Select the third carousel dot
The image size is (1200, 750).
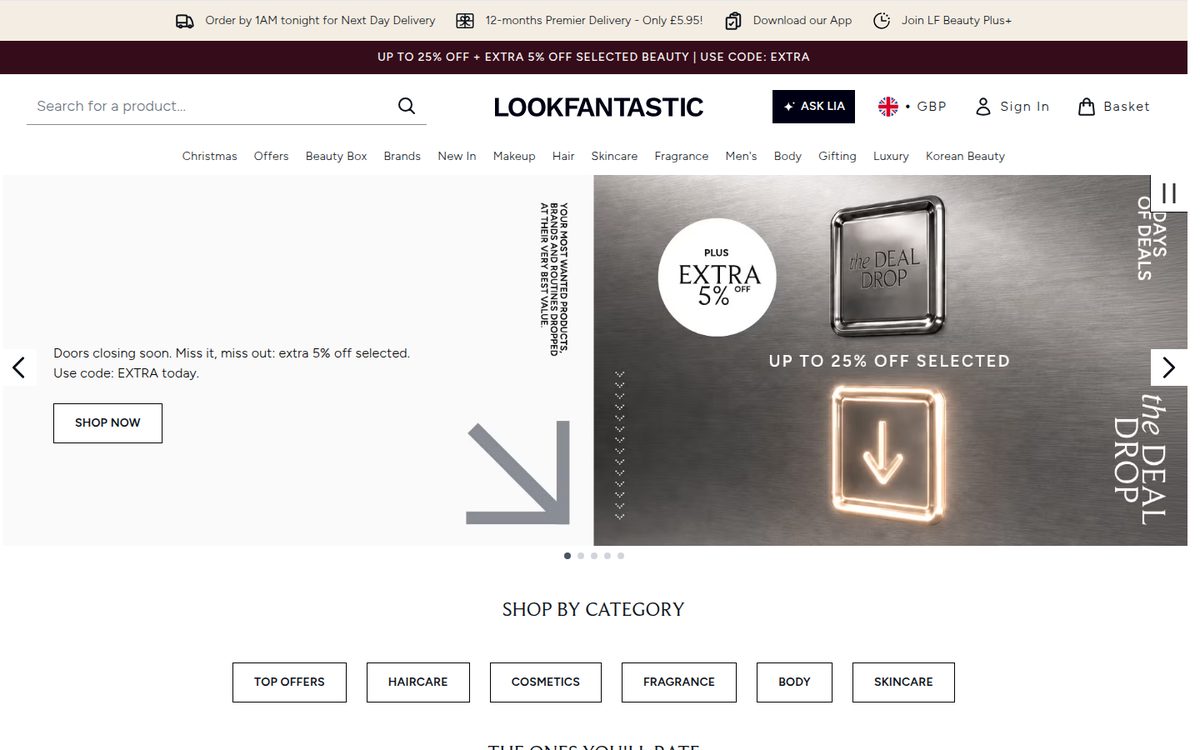coord(594,556)
